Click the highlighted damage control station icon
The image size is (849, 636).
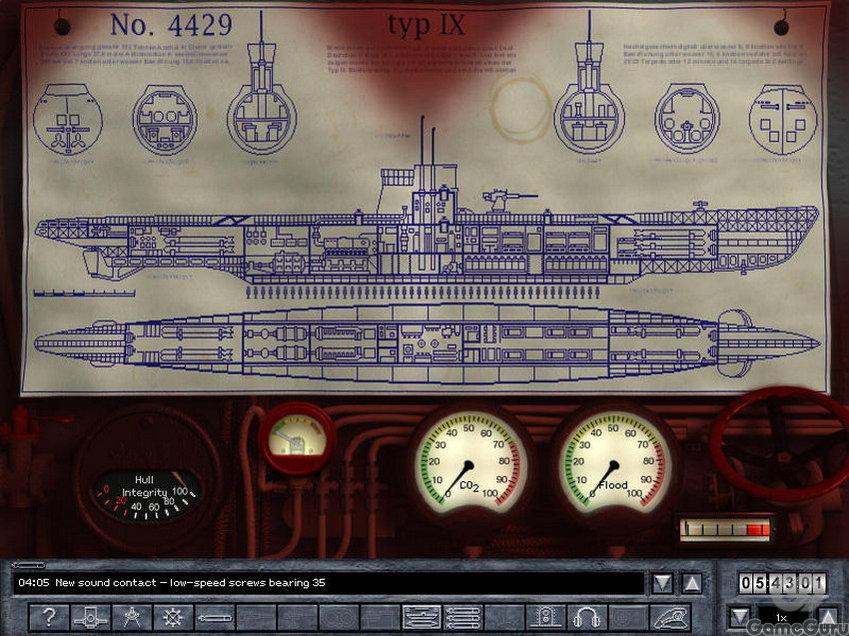[422, 617]
